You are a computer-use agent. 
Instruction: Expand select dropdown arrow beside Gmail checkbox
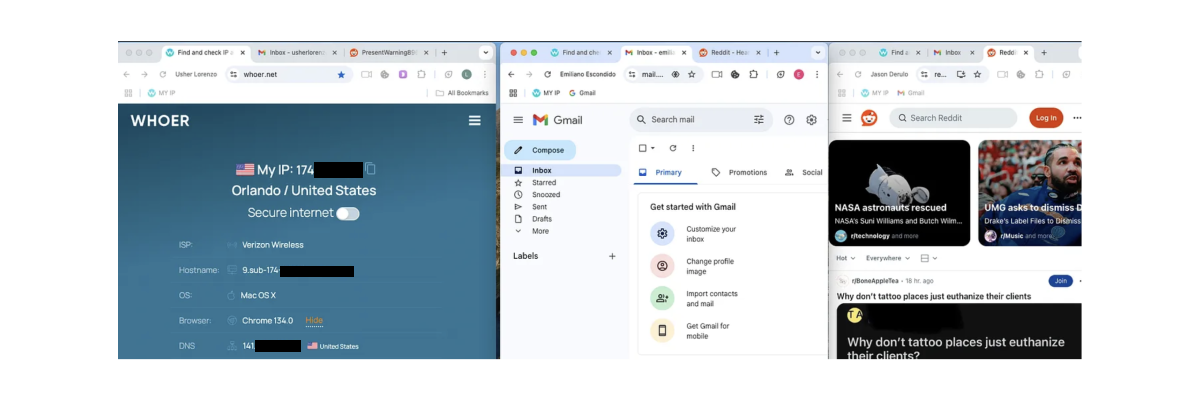[x=653, y=148]
